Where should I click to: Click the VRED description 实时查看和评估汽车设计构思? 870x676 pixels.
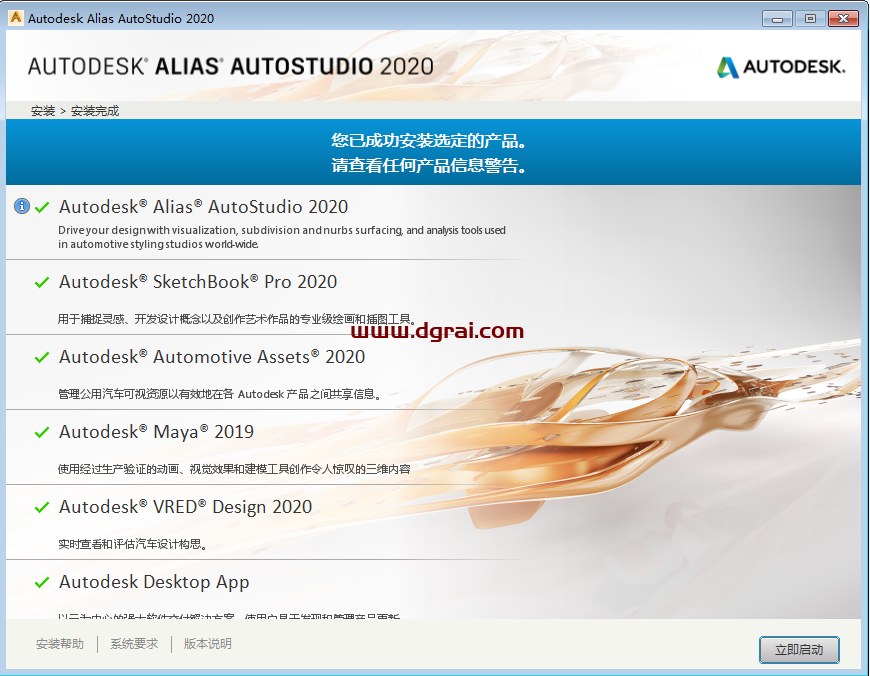[133, 544]
